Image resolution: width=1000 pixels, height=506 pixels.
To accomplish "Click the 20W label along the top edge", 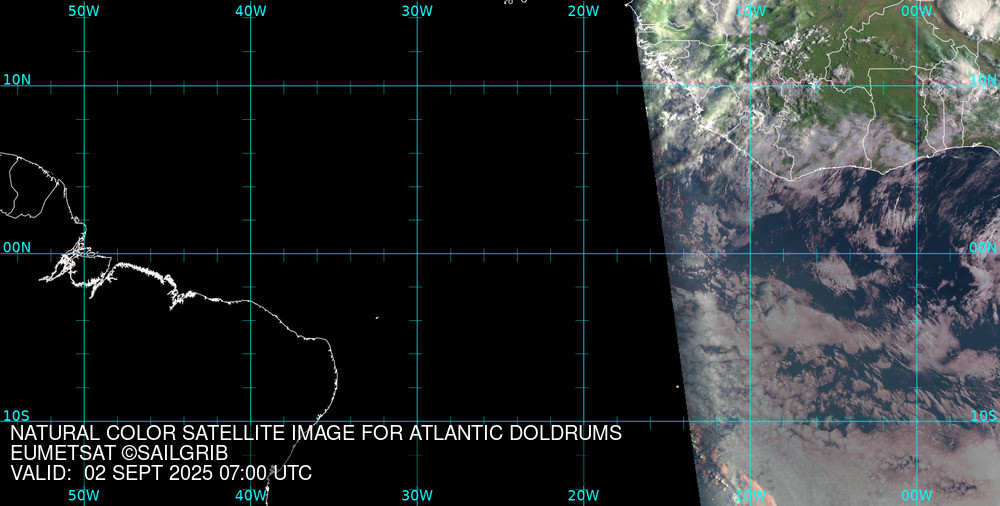I will point(584,11).
